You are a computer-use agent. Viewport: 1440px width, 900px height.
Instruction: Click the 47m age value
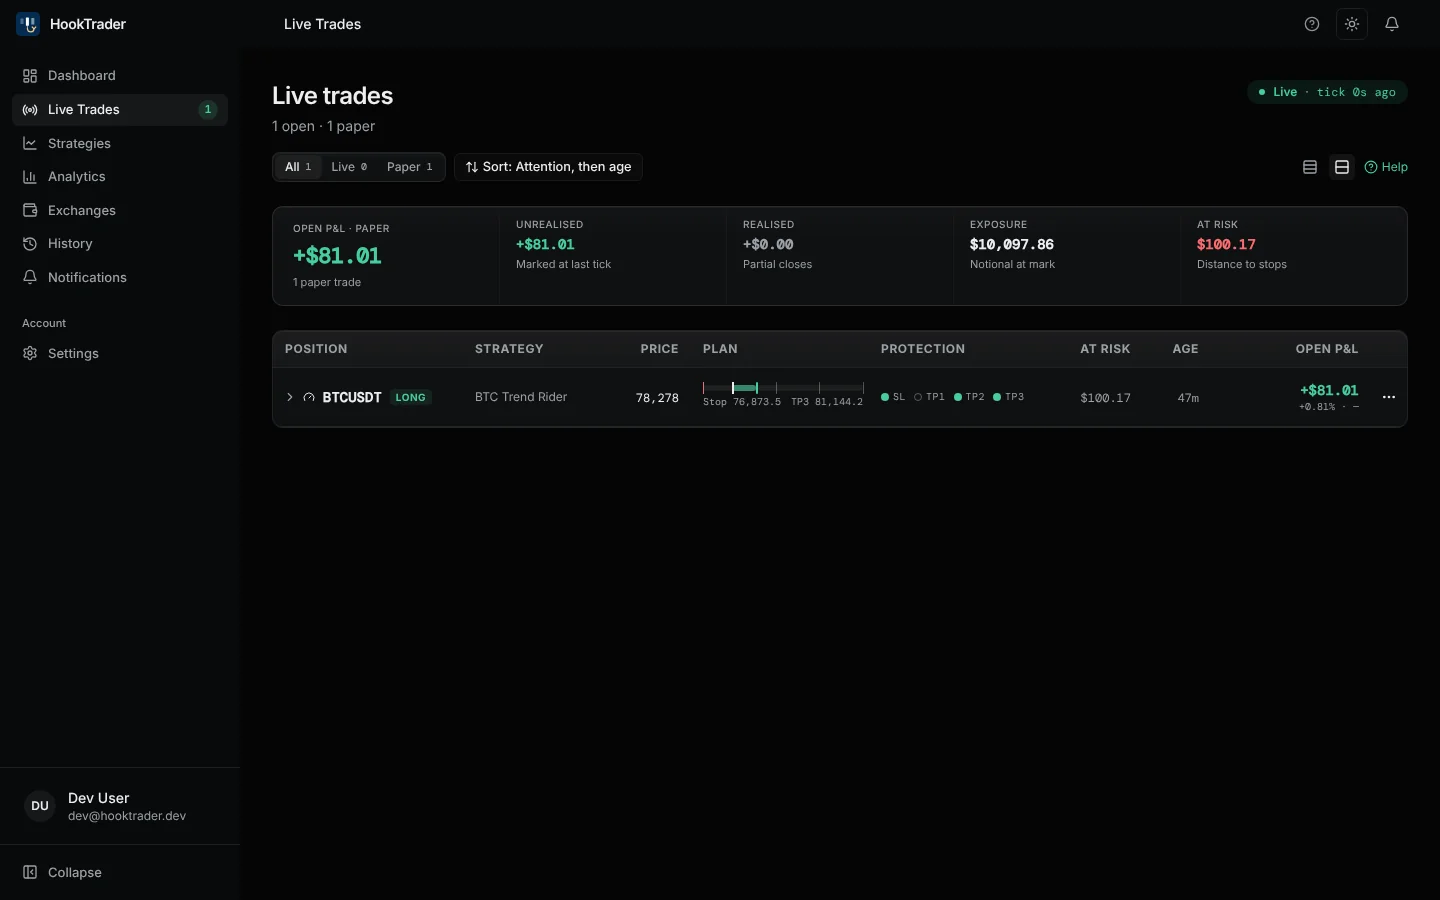(1188, 398)
